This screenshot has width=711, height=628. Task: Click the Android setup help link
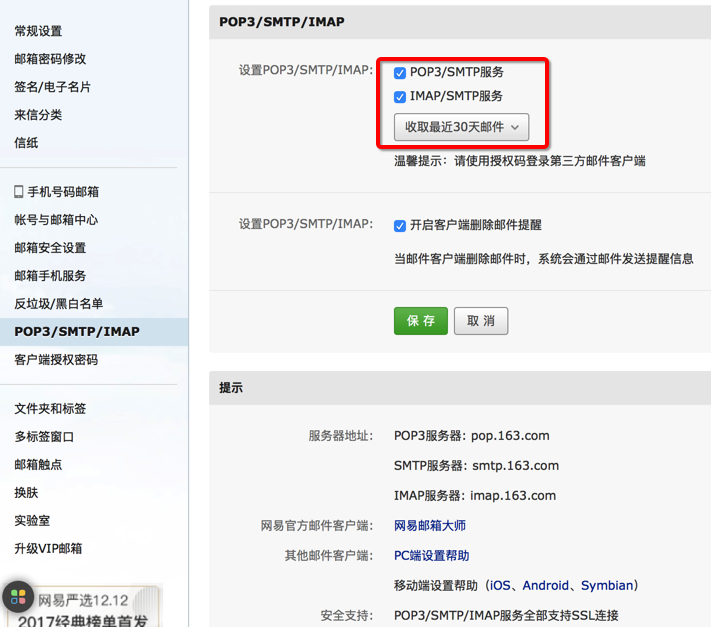[545, 585]
